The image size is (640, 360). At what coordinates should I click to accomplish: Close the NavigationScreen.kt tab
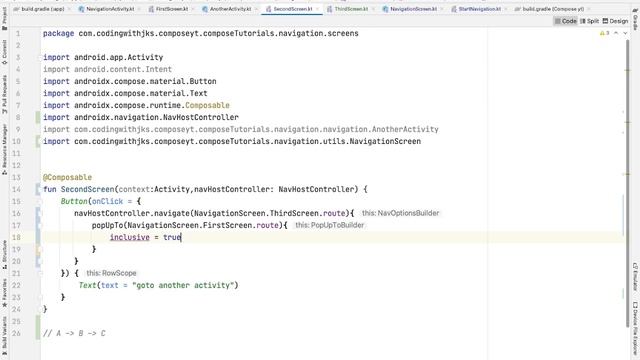(x=442, y=9)
